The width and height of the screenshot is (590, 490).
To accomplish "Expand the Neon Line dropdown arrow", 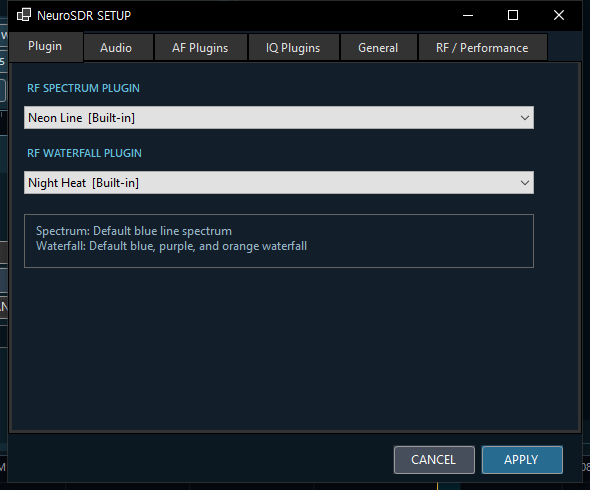I will tap(525, 118).
